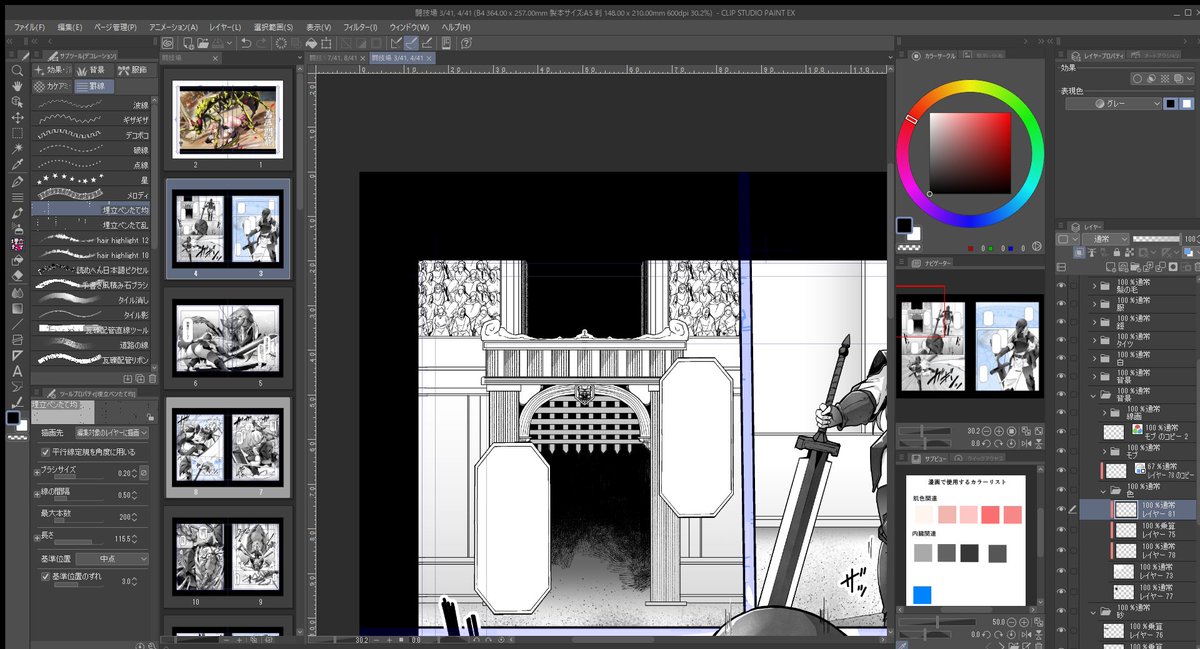Select the 罫線 sub tool group
1200x649 pixels.
[95, 87]
